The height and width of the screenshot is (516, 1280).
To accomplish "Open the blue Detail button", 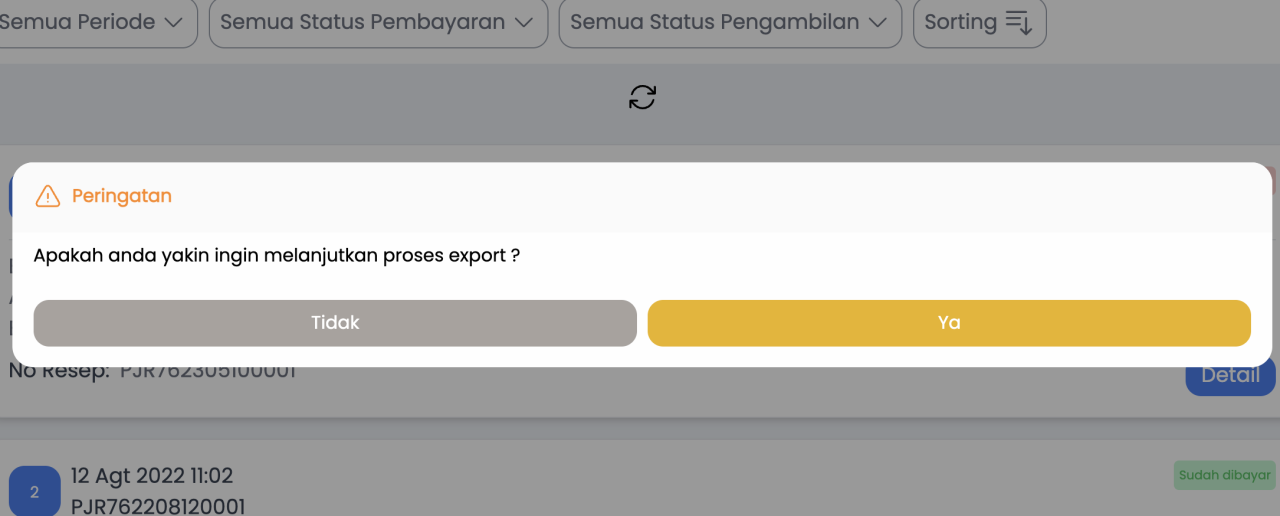I will (x=1230, y=376).
